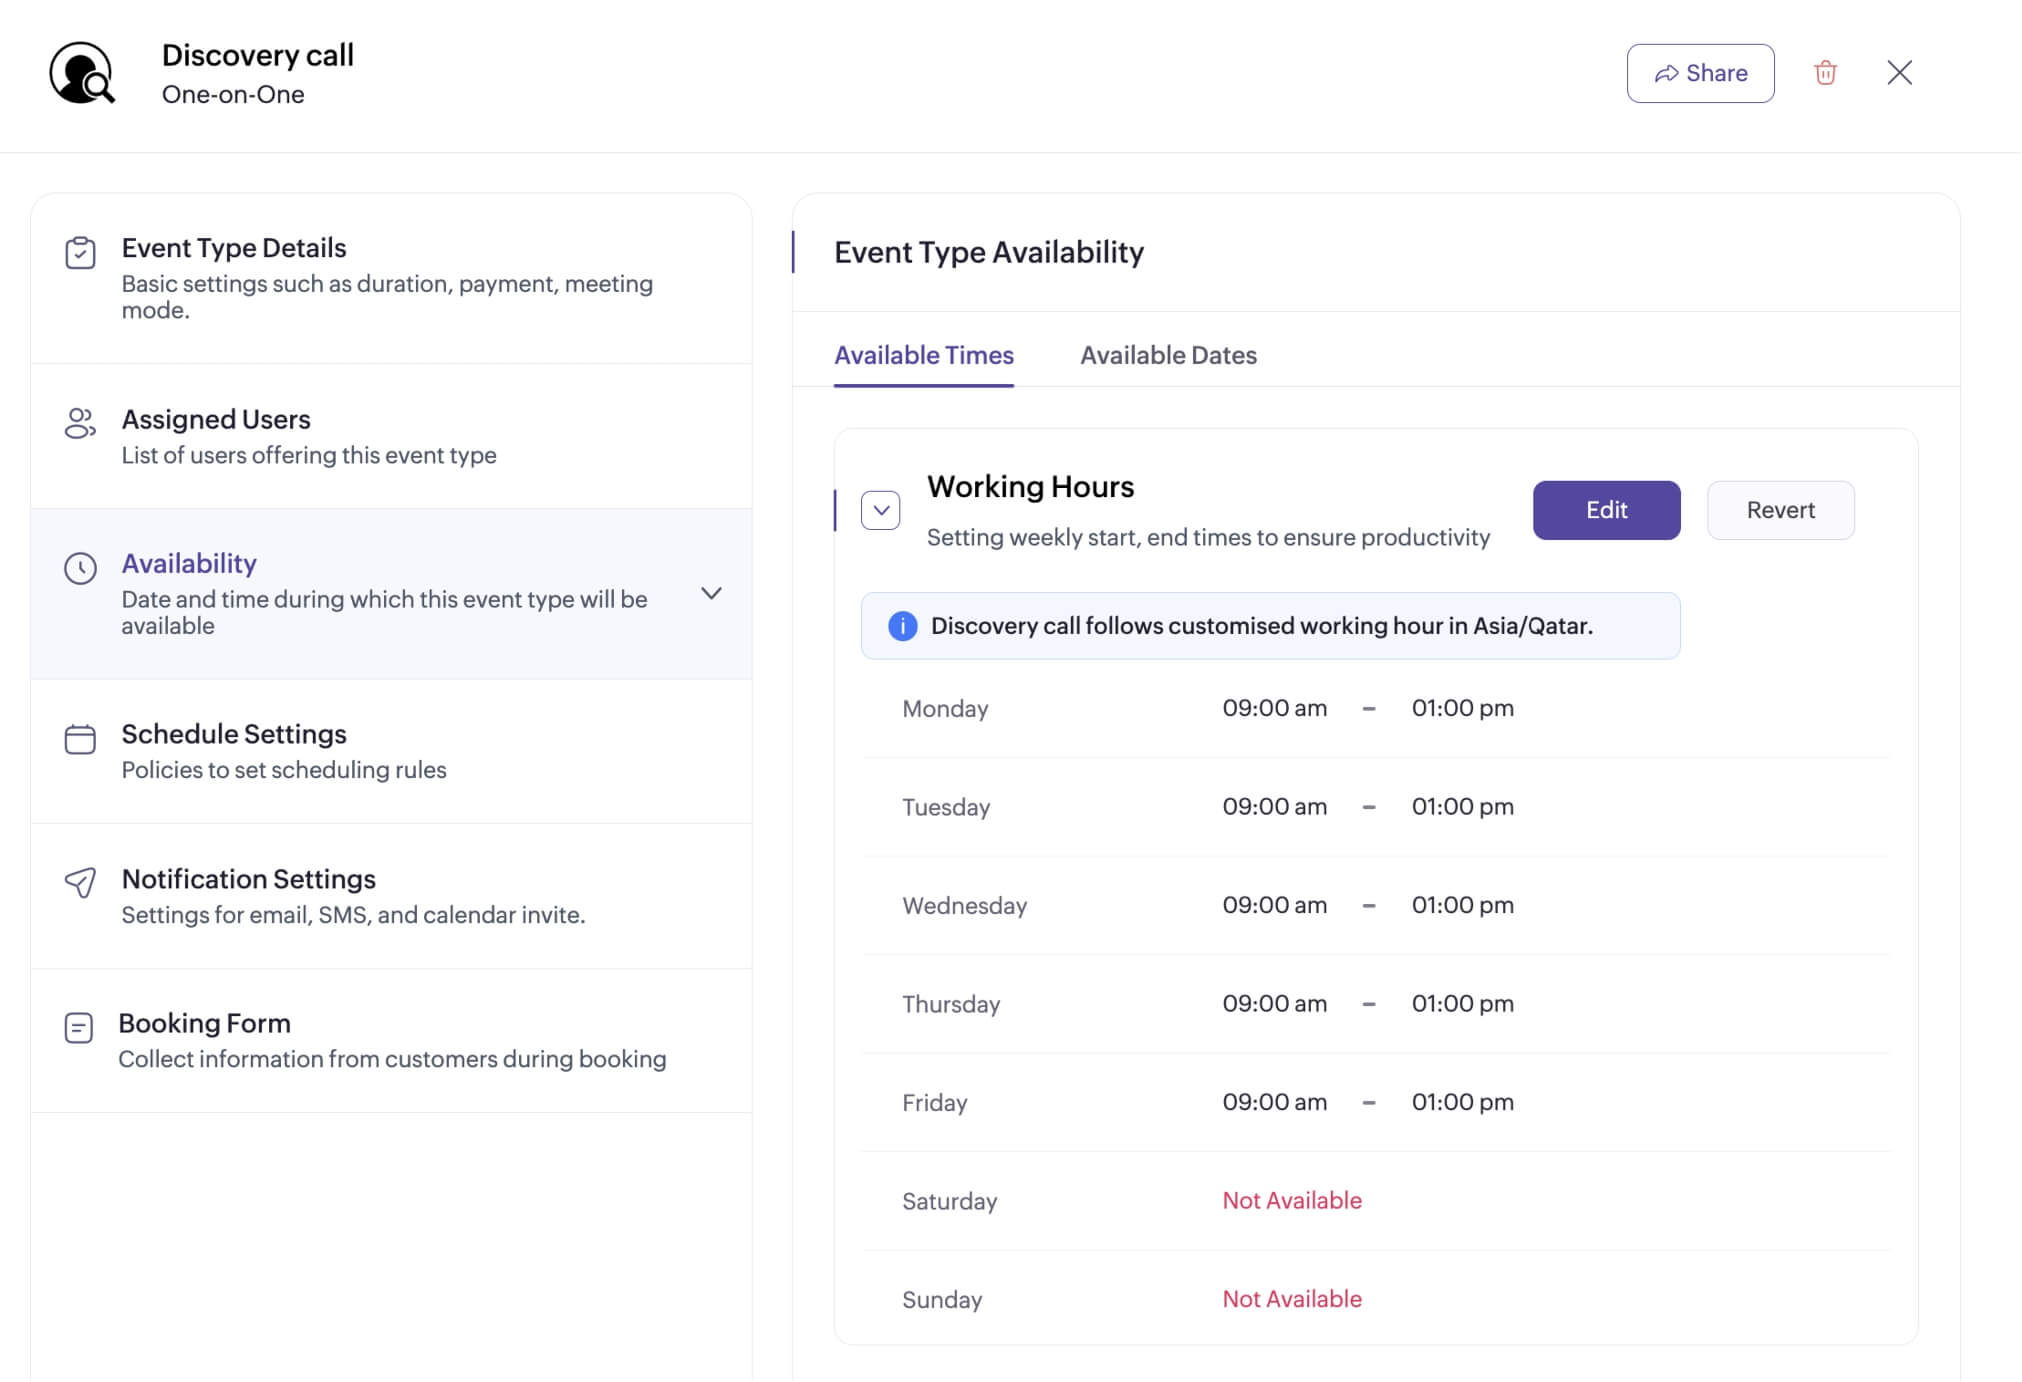Click the Event Type Details document icon
Screen dimensions: 2022x1382
(78, 252)
